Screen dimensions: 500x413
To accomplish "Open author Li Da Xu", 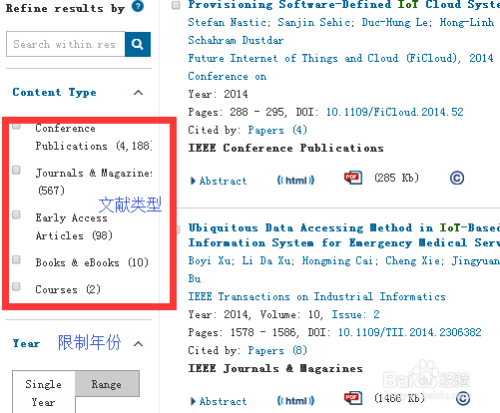I will (266, 260).
